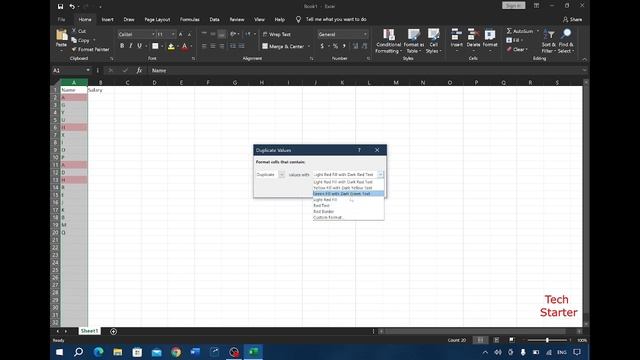640x360 pixels.
Task: Click Tell me what you want to do
Action: coord(336,19)
